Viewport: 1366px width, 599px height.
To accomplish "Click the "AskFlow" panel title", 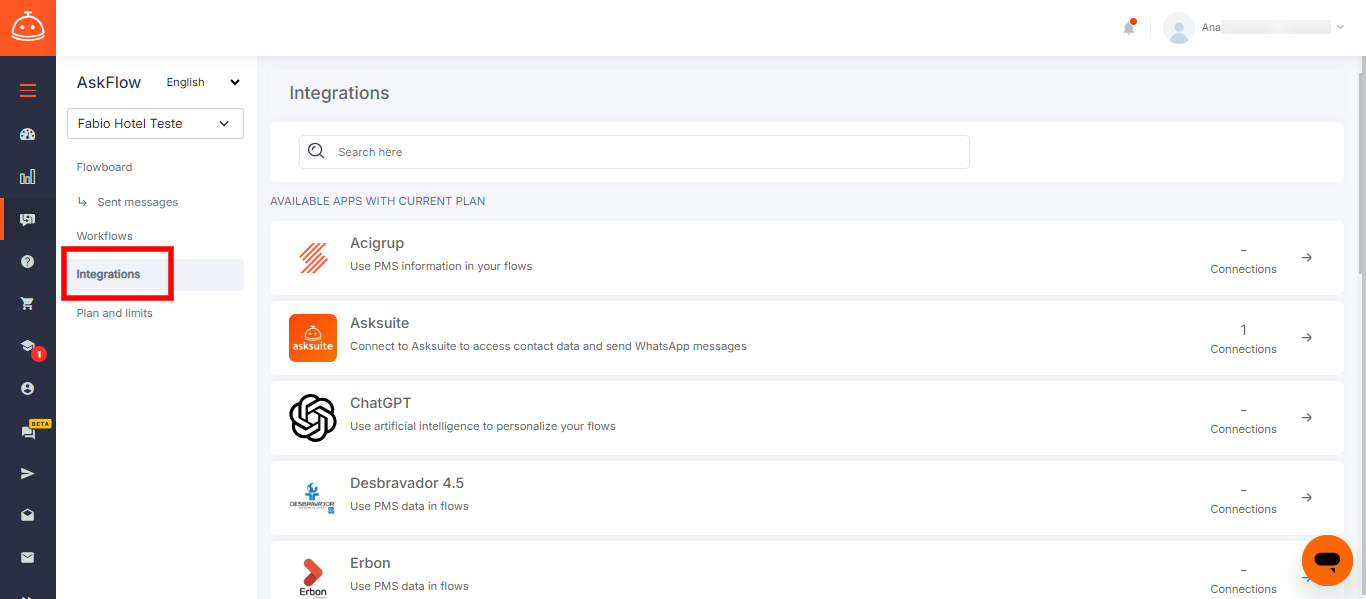I will [109, 82].
